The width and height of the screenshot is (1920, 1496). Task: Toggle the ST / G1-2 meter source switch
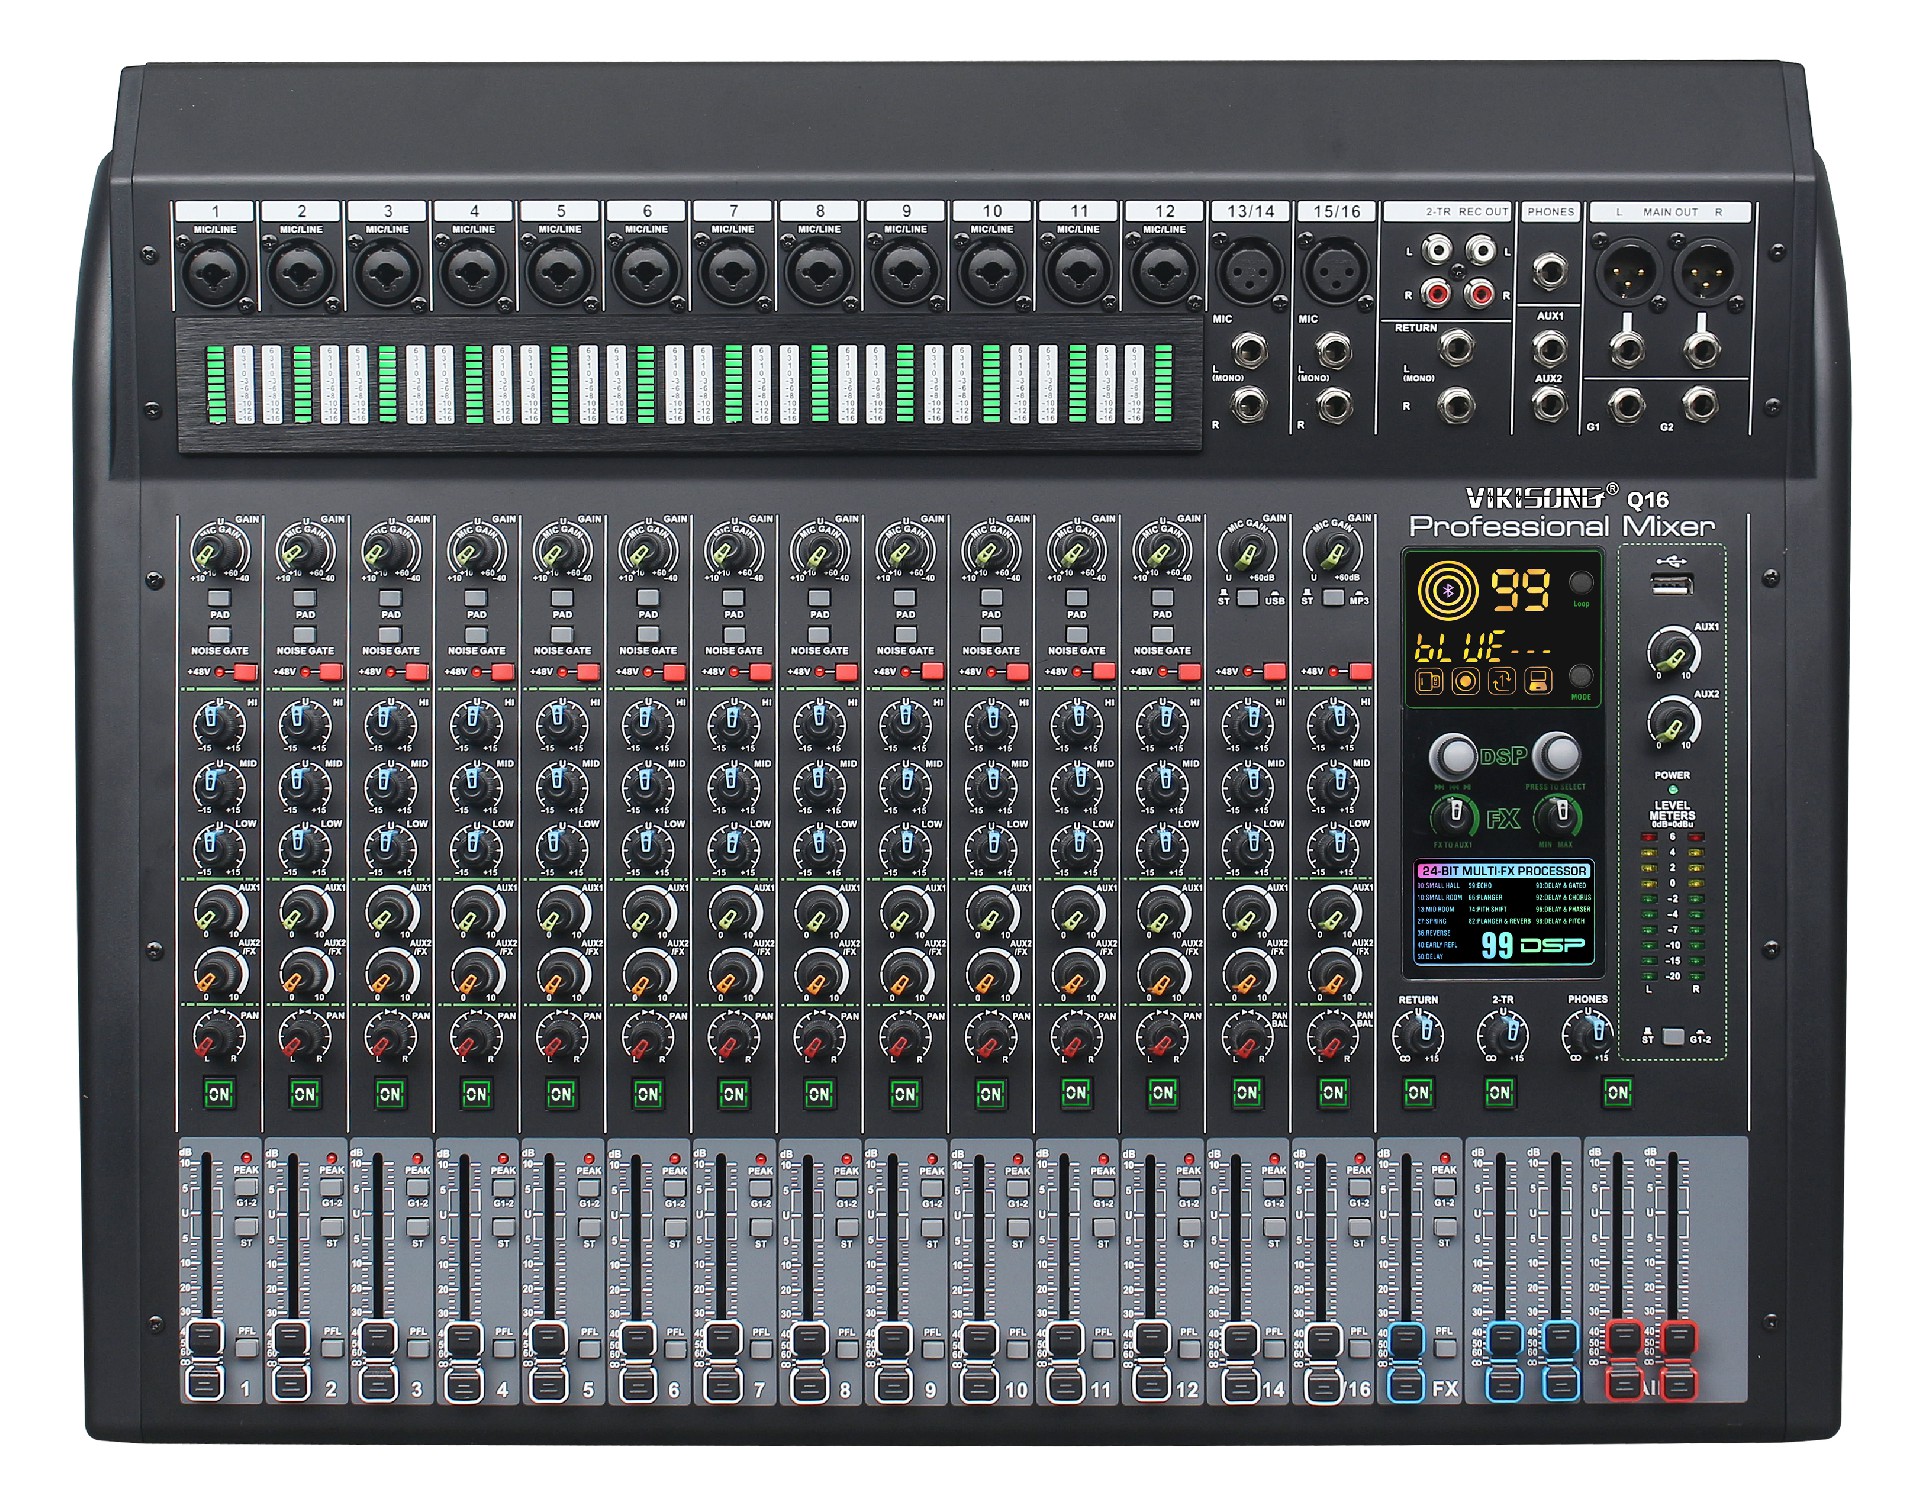click(x=1673, y=1037)
